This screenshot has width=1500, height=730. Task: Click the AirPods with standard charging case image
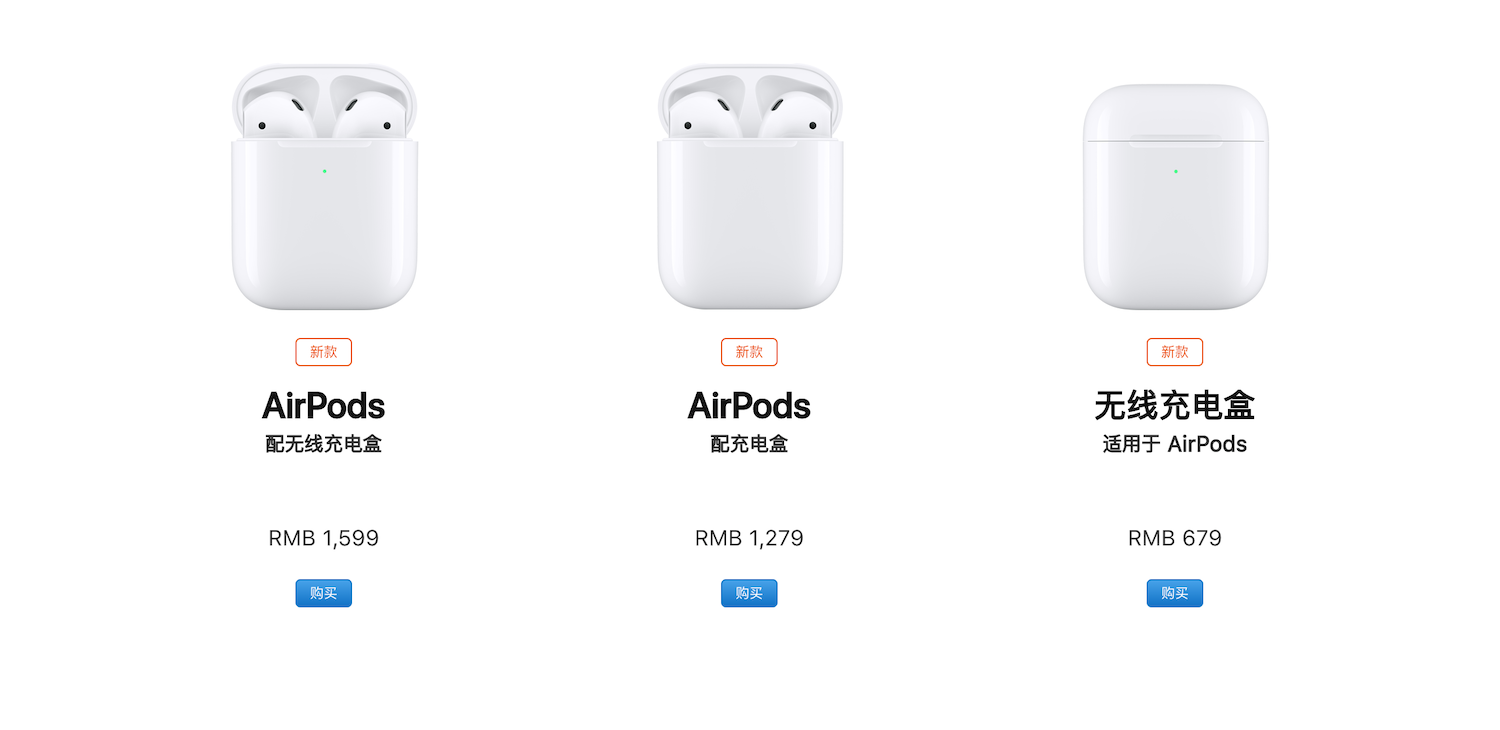[x=750, y=187]
